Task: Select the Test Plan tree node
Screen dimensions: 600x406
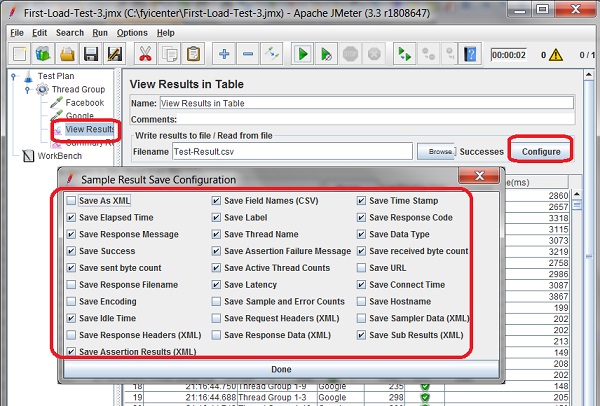Action: [56, 76]
